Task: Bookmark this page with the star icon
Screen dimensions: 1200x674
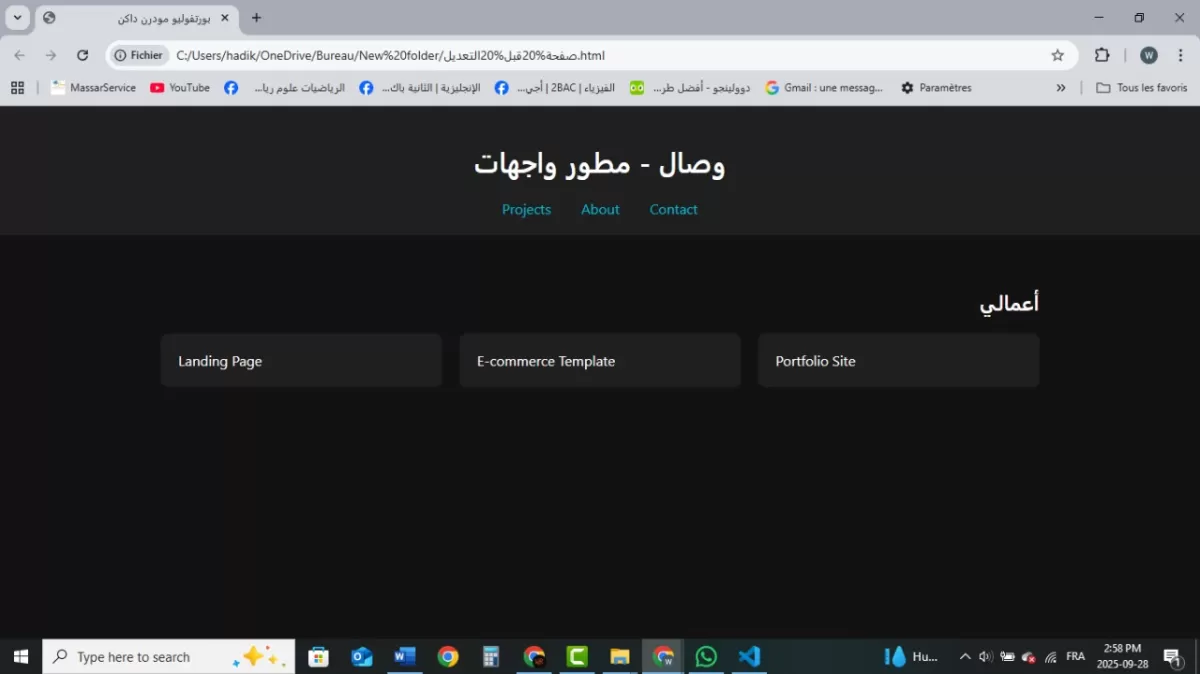Action: pyautogui.click(x=1057, y=56)
